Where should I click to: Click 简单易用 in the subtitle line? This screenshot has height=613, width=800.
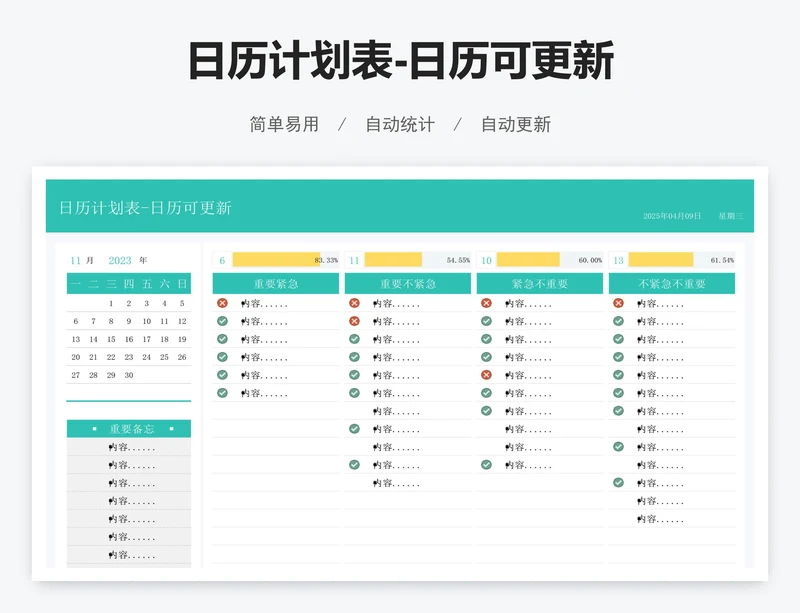coord(284,125)
